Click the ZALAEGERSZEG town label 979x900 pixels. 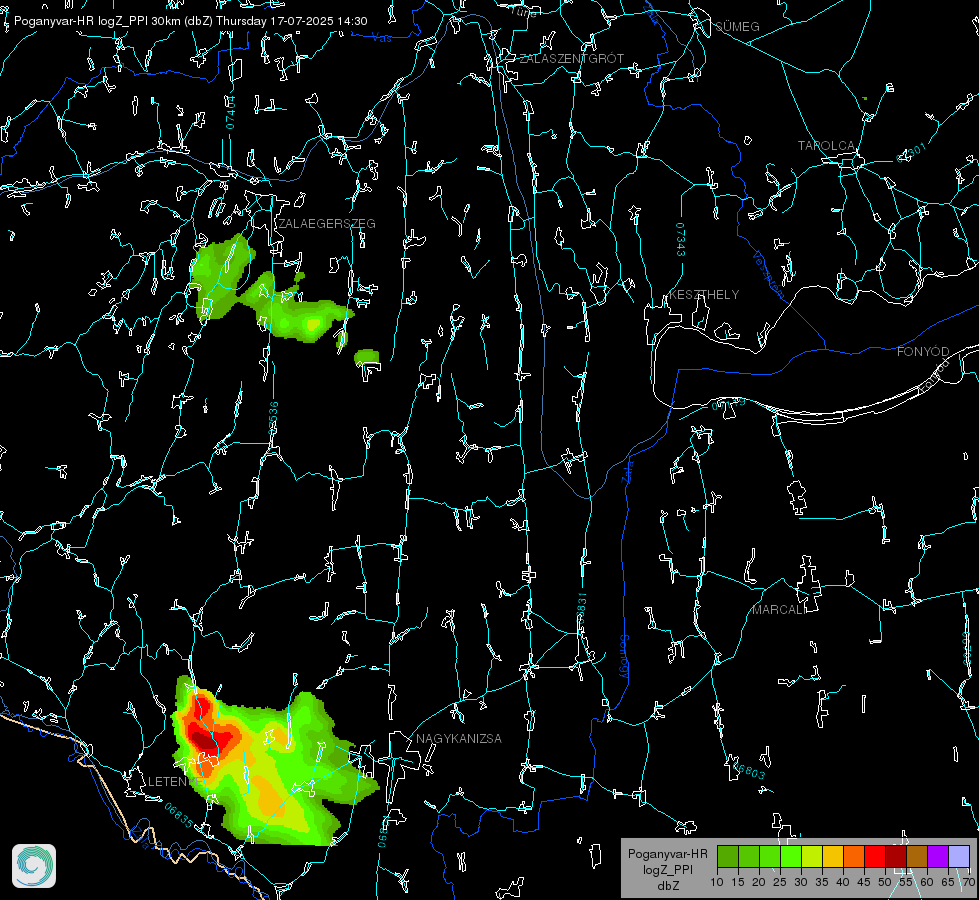pyautogui.click(x=327, y=224)
